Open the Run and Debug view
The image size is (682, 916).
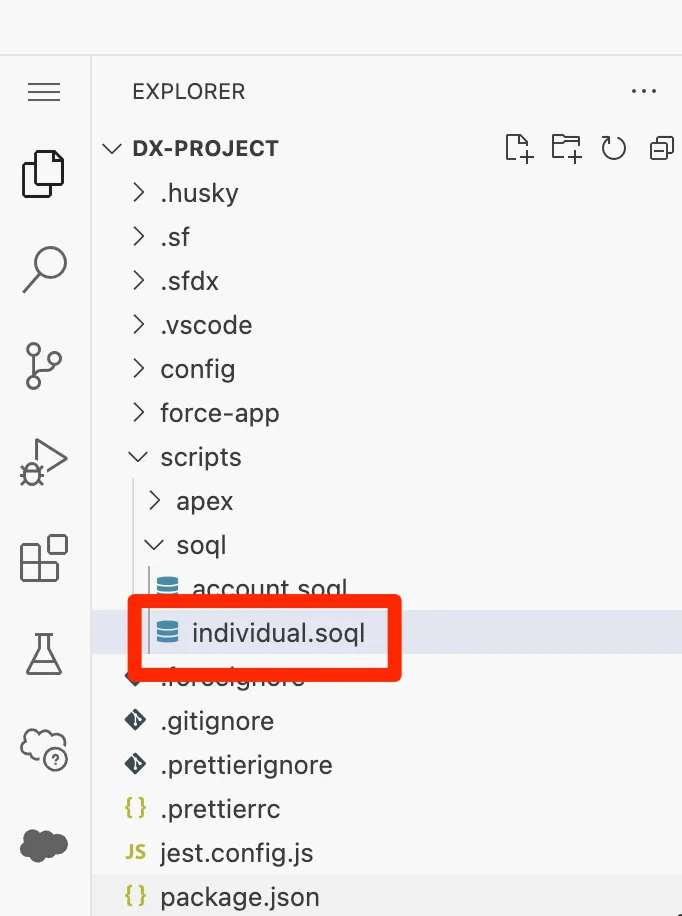point(44,462)
